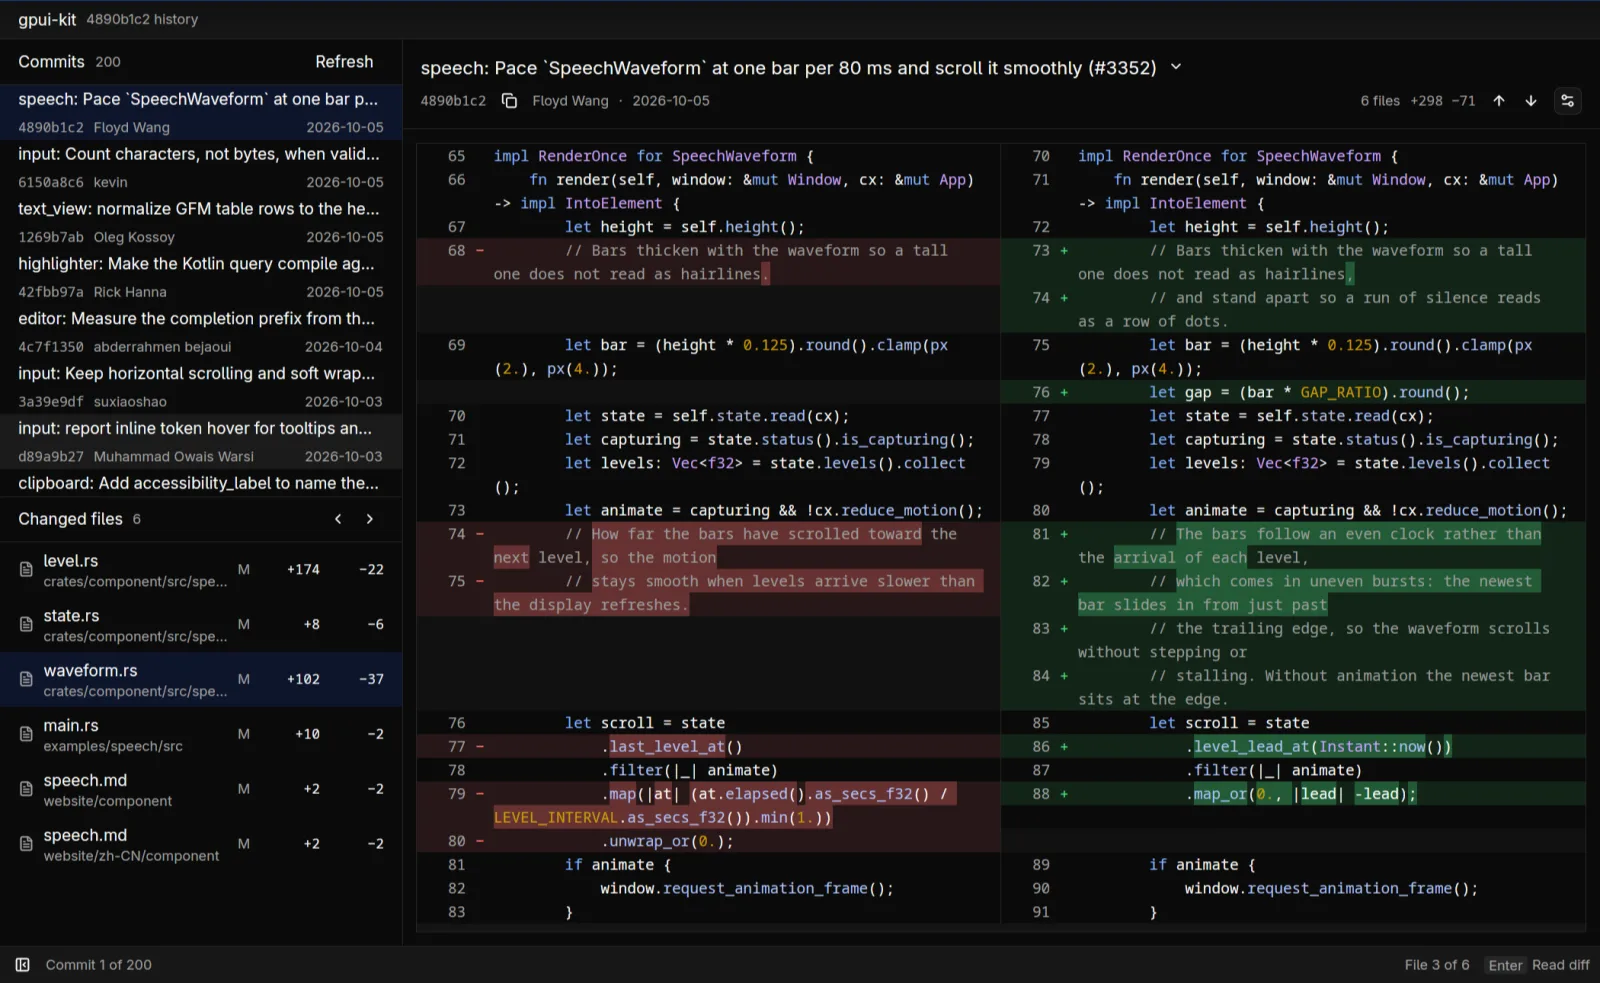Select commit 'highlighter: Make the Kotlin query'
Viewport: 1600px width, 983px height.
[201, 277]
